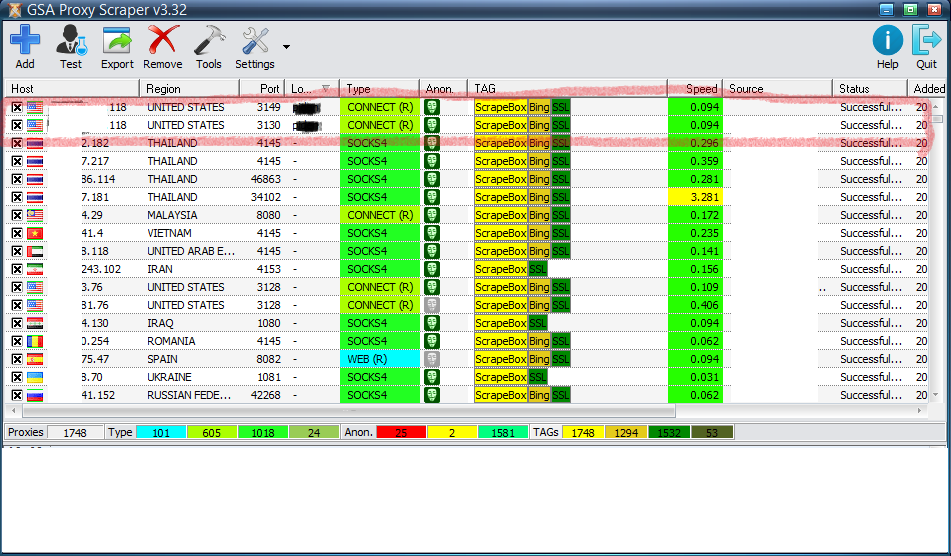Click the Add proxy plus icon
The image size is (951, 556).
25,41
